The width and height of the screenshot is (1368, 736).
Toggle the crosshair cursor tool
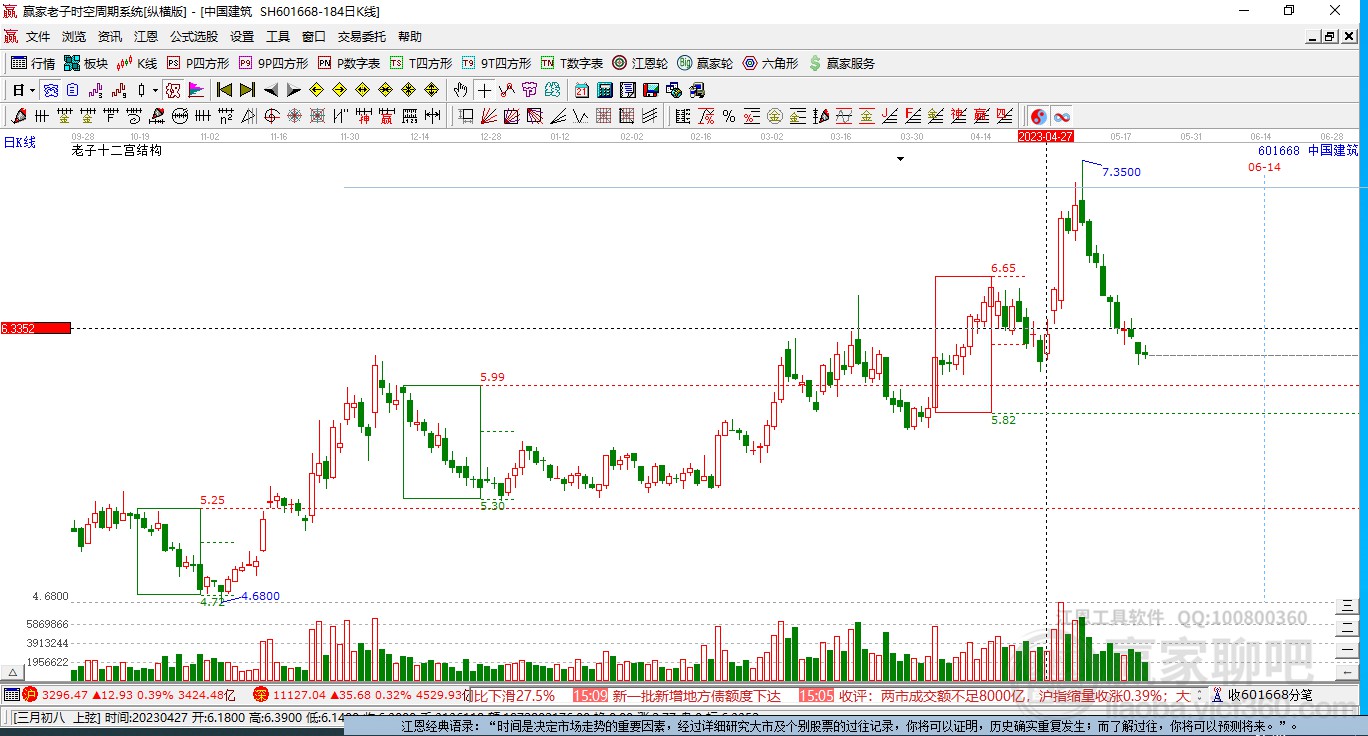point(485,90)
